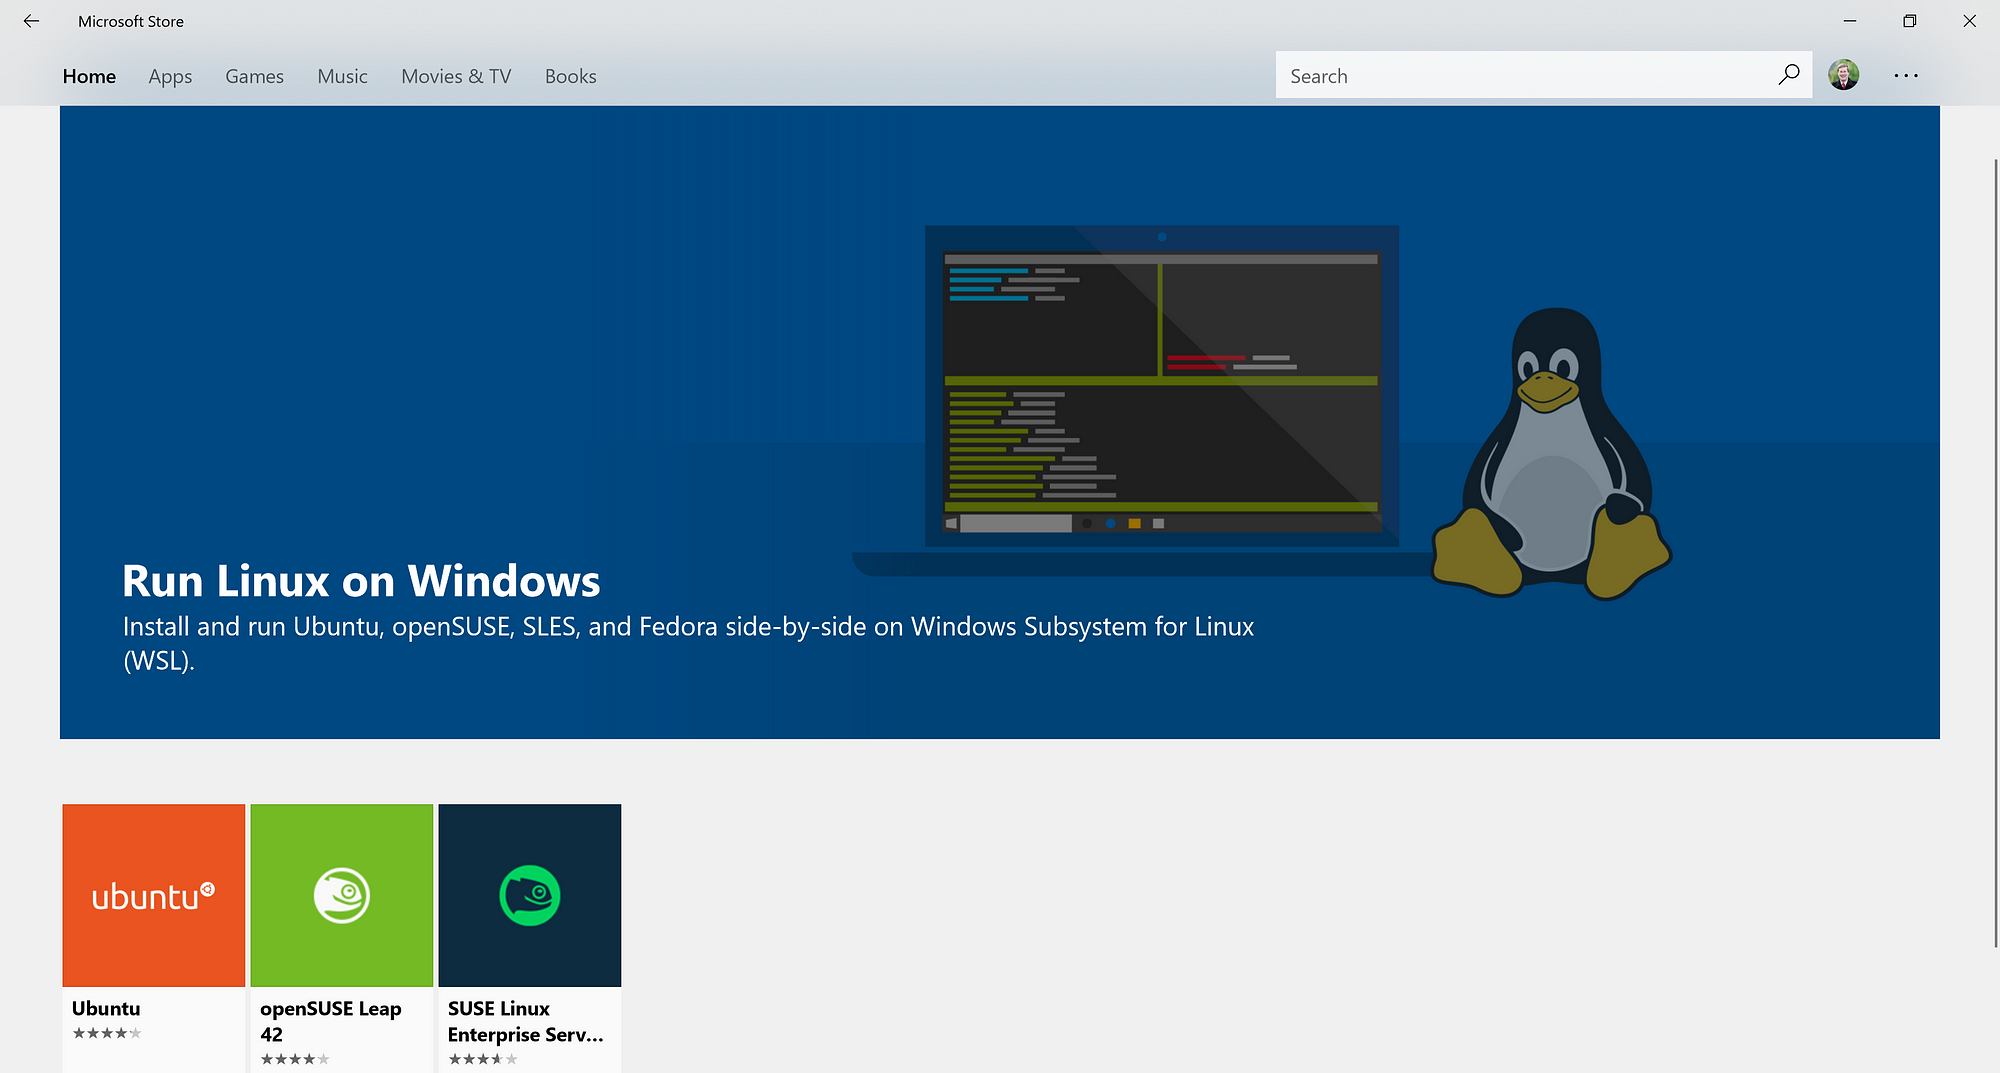
Task: Open the three-dot more menu
Action: click(1906, 75)
